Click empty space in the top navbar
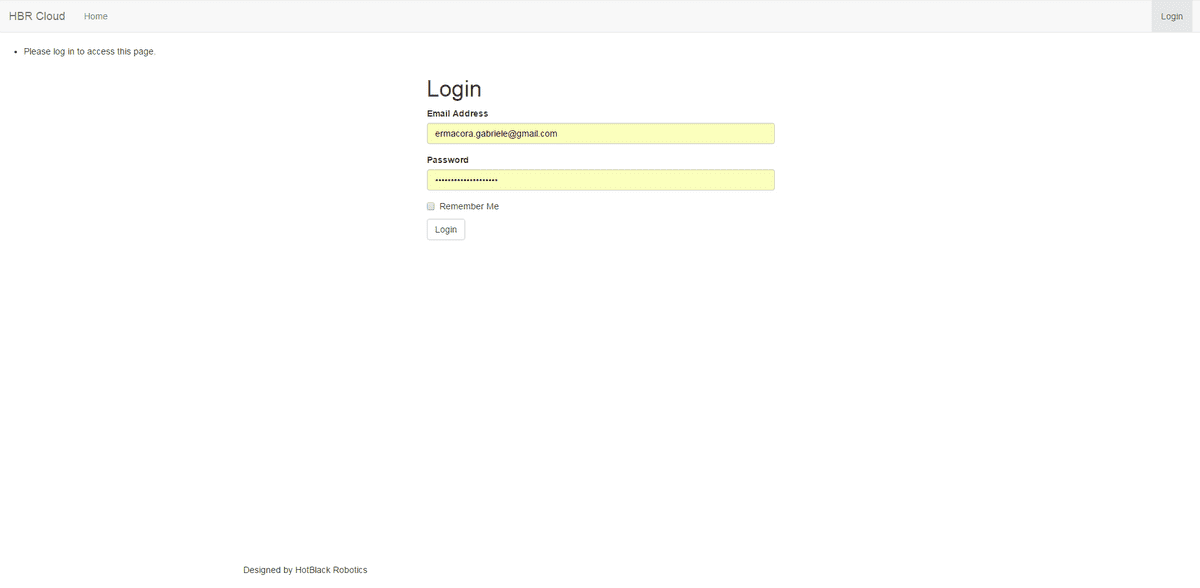The height and width of the screenshot is (588, 1200). (x=600, y=16)
